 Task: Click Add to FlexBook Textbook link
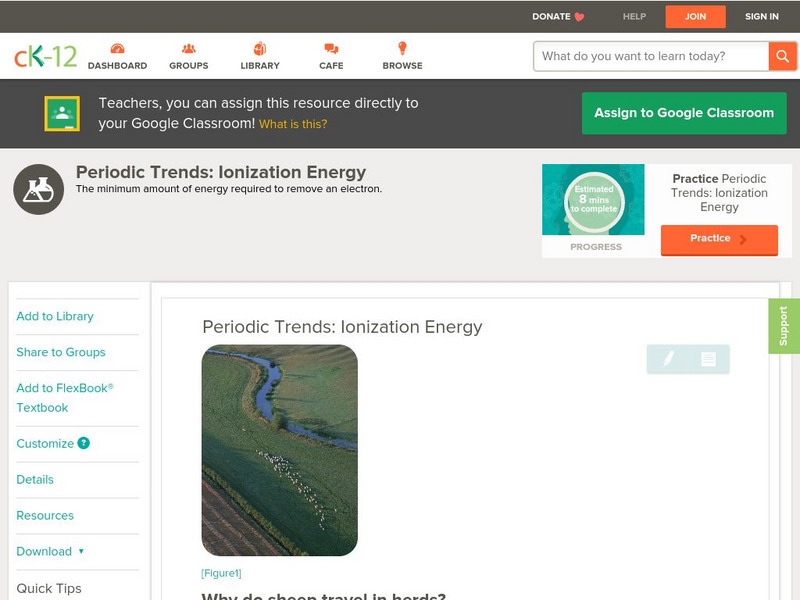pos(65,398)
